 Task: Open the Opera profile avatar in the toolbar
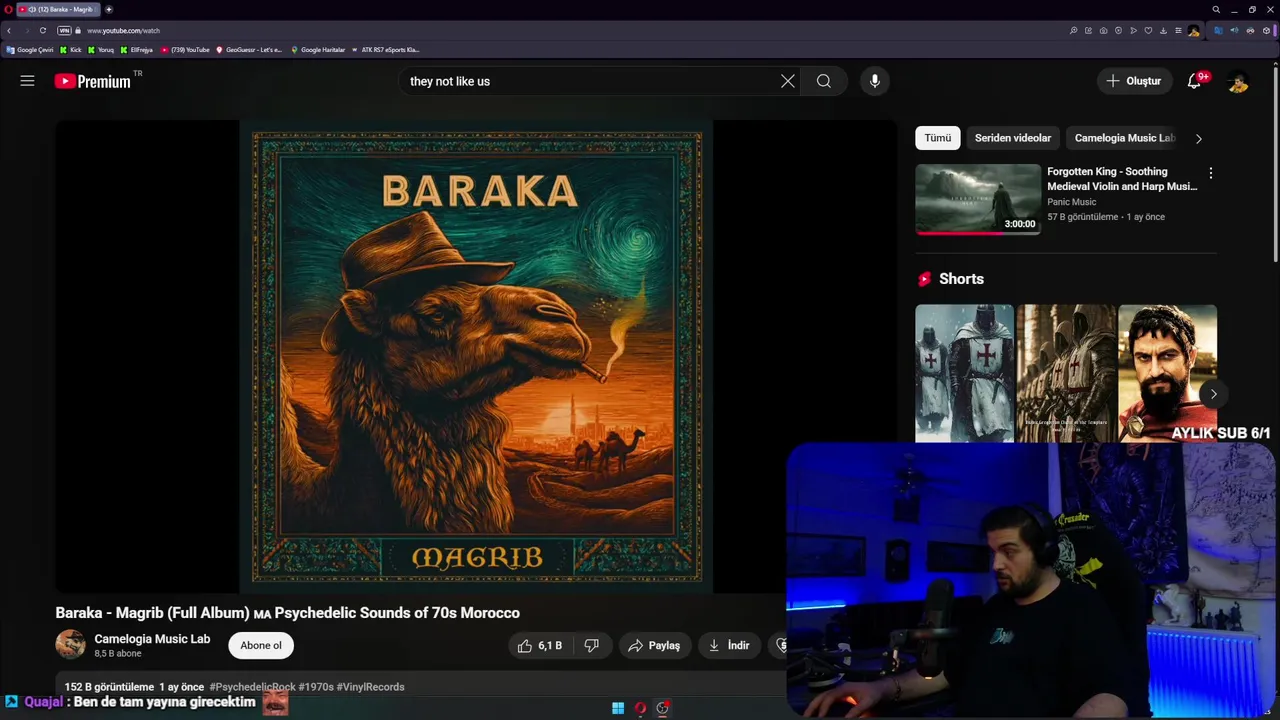point(1193,30)
